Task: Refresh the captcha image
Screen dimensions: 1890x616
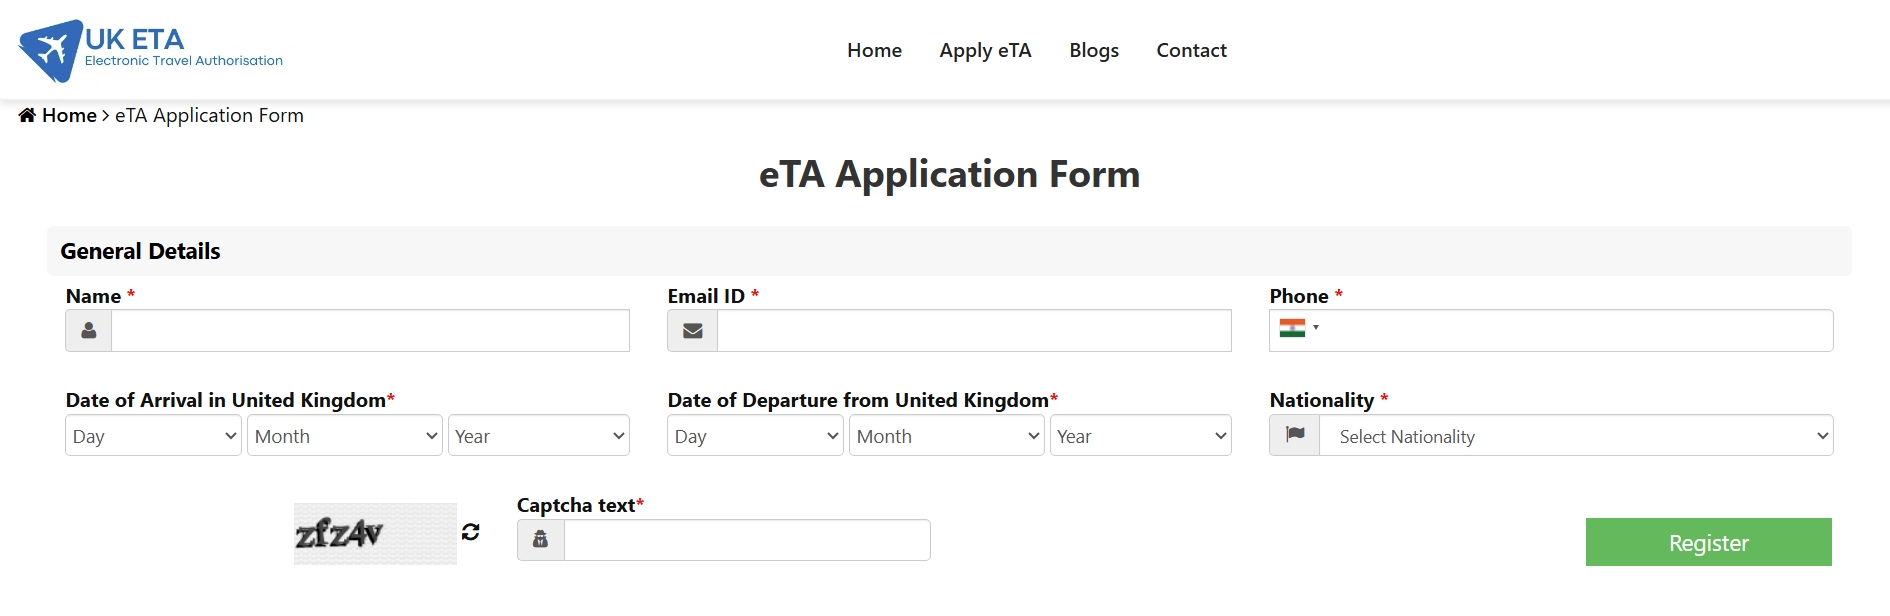Action: [471, 532]
